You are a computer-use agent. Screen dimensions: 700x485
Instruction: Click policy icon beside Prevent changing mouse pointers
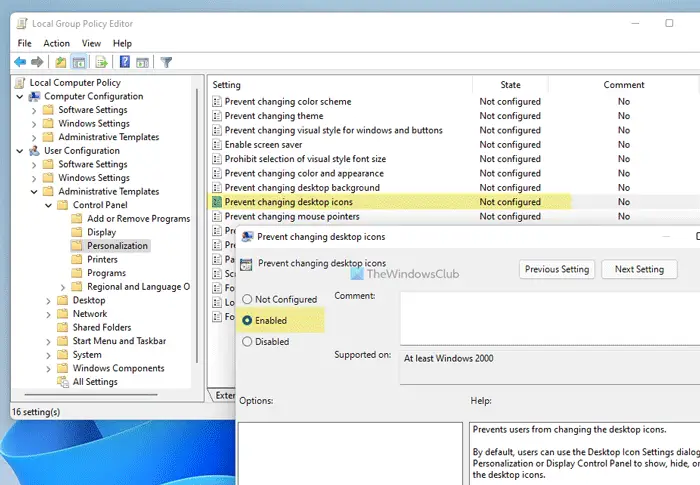point(217,217)
